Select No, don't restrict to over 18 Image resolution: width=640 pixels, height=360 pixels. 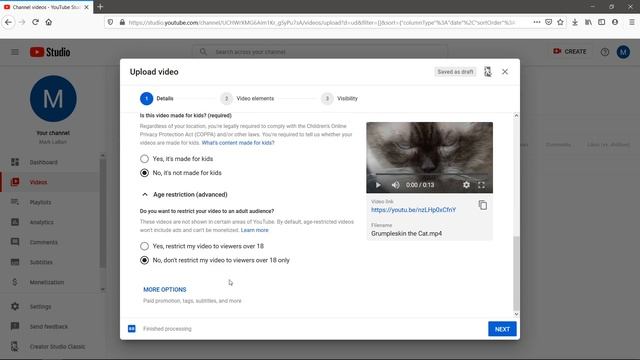click(144, 260)
